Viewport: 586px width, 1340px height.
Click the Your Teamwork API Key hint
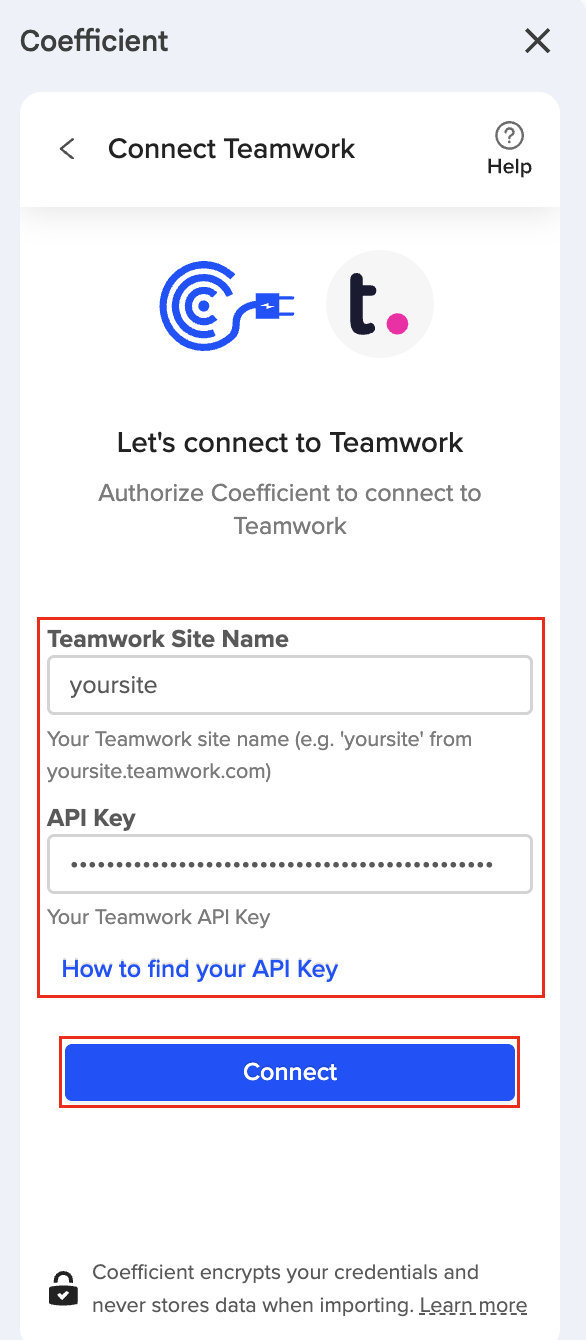pos(159,916)
